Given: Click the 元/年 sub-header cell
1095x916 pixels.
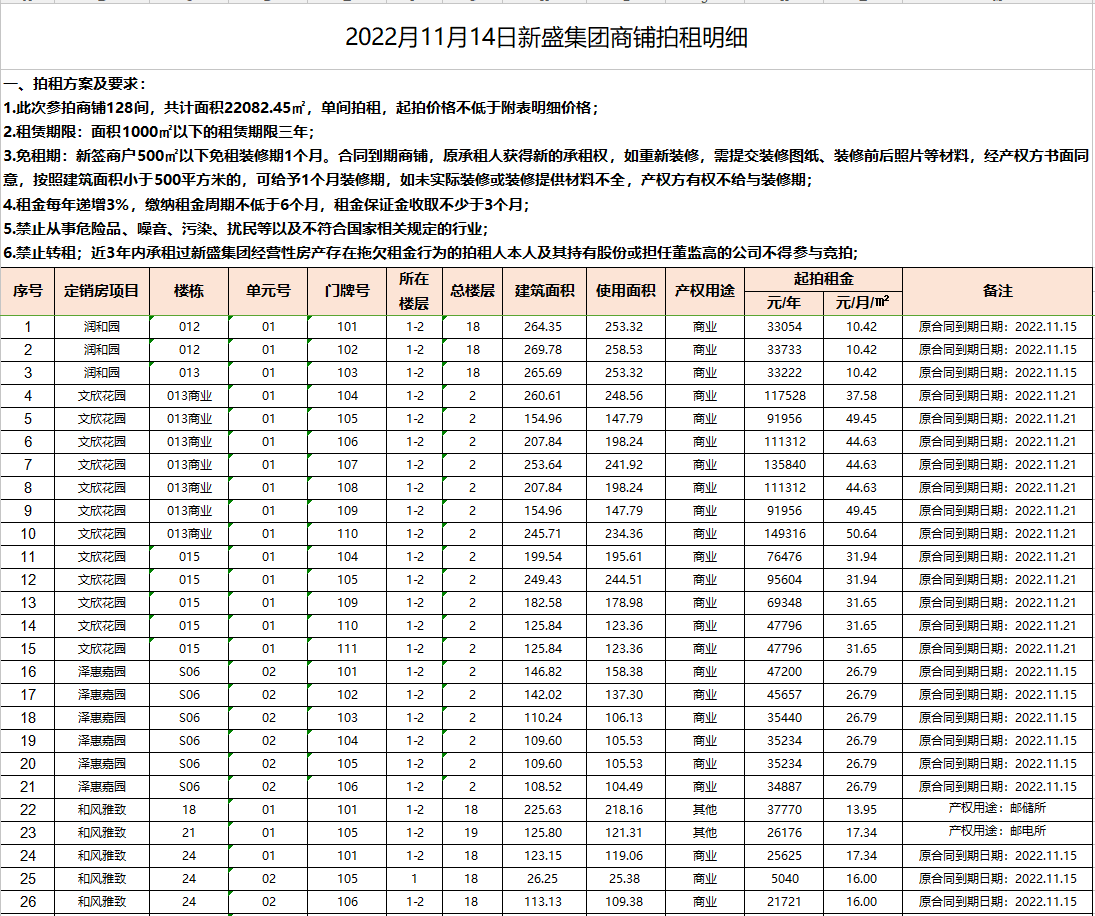Looking at the screenshot, I should (783, 302).
